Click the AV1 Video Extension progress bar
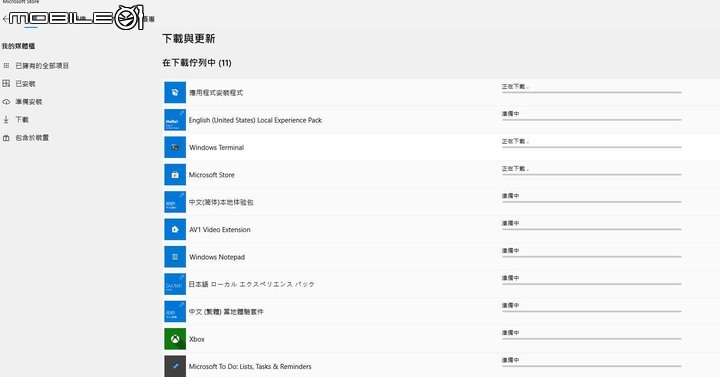The image size is (720, 377). (x=591, y=229)
